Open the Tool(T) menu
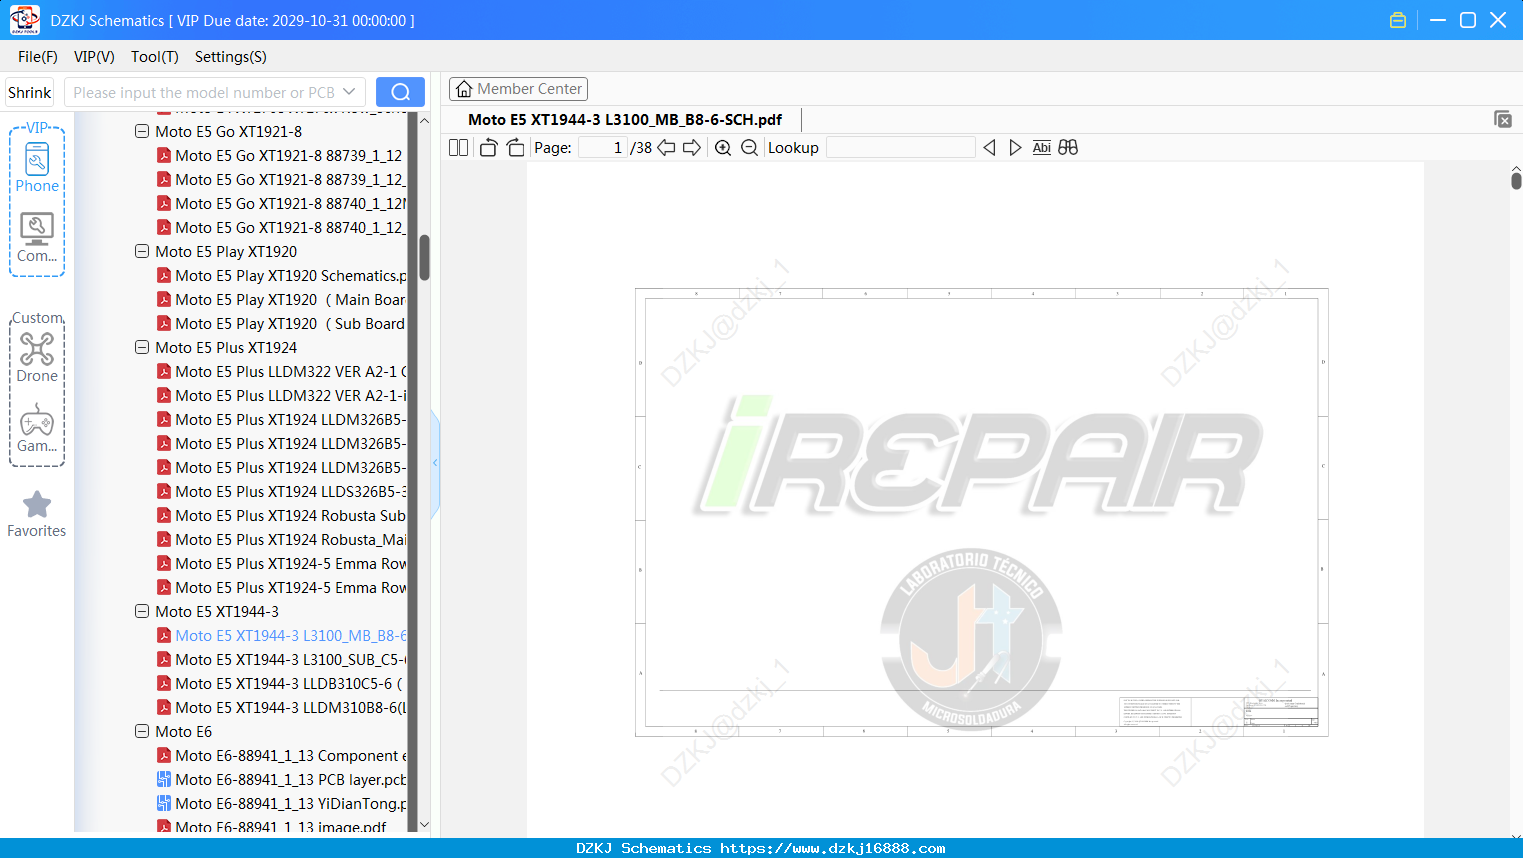The image size is (1523, 858). coord(155,57)
